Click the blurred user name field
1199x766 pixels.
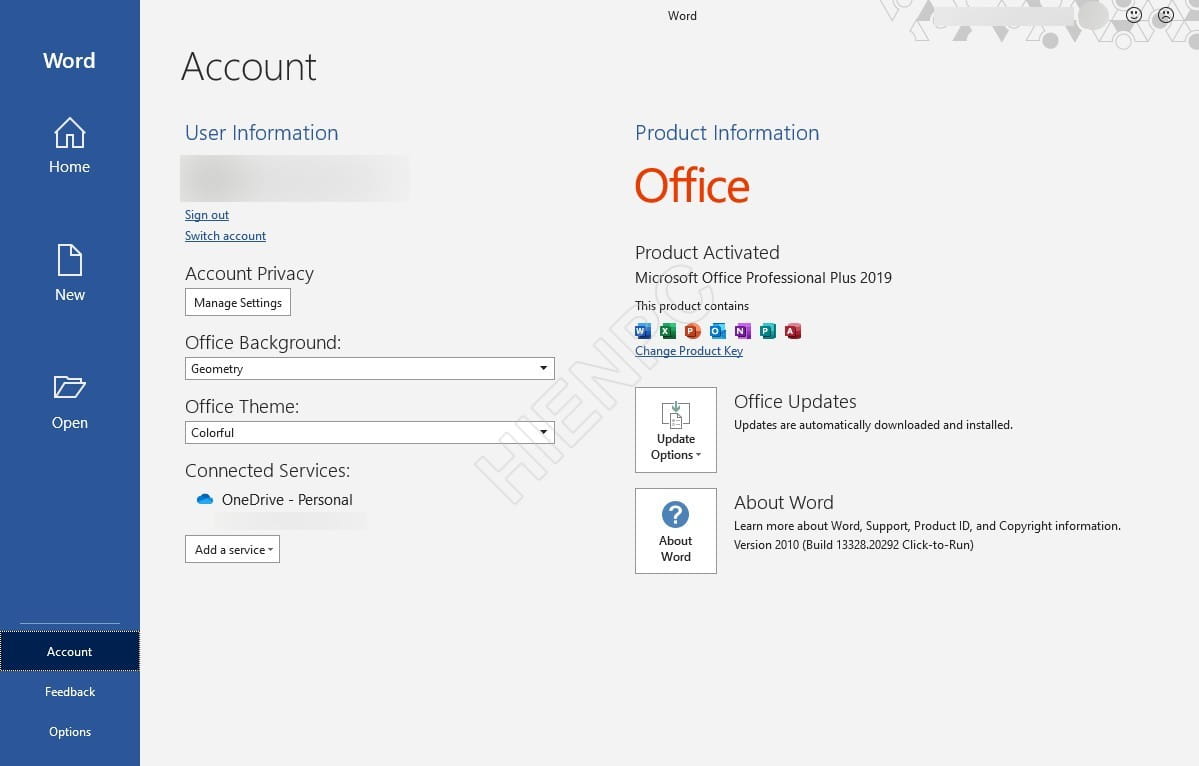294,178
